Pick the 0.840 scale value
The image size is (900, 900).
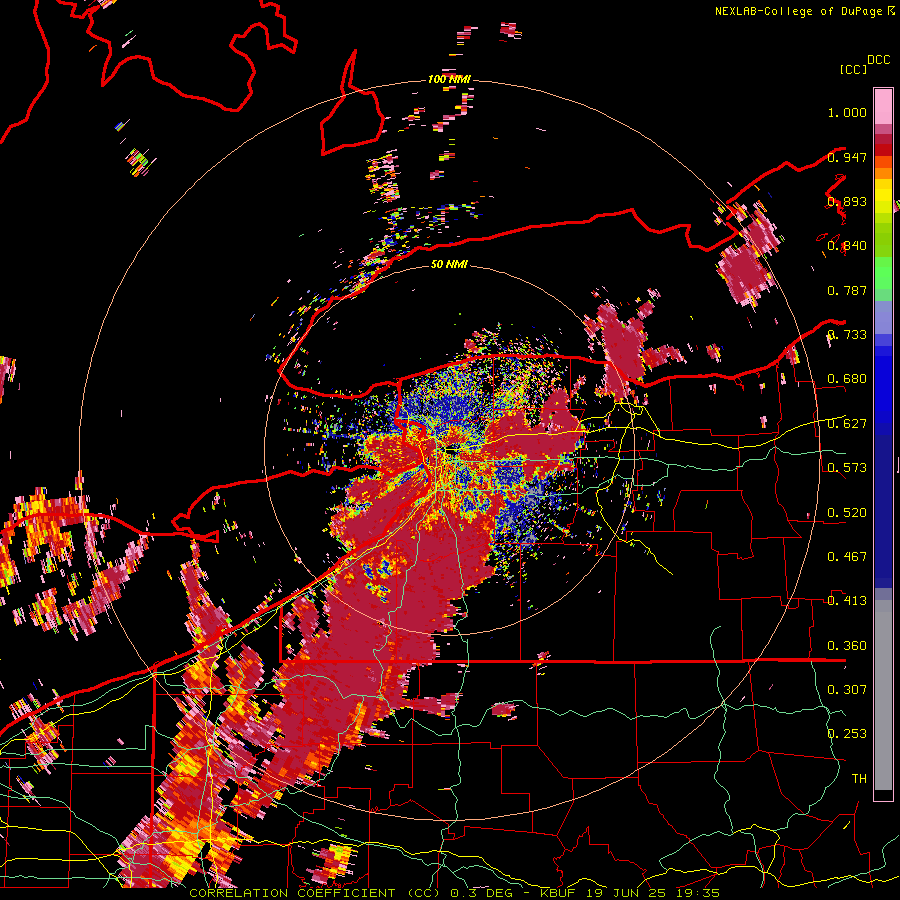point(847,246)
